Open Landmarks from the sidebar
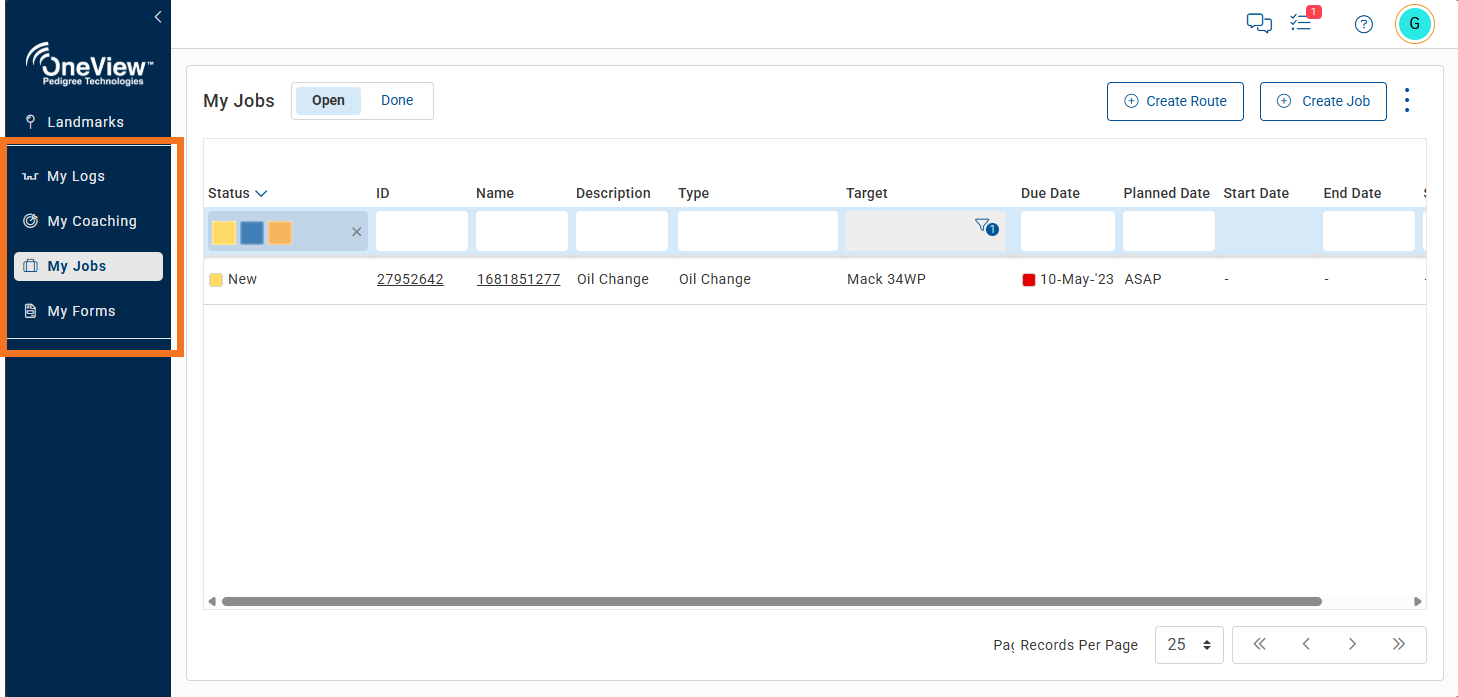 click(x=86, y=122)
